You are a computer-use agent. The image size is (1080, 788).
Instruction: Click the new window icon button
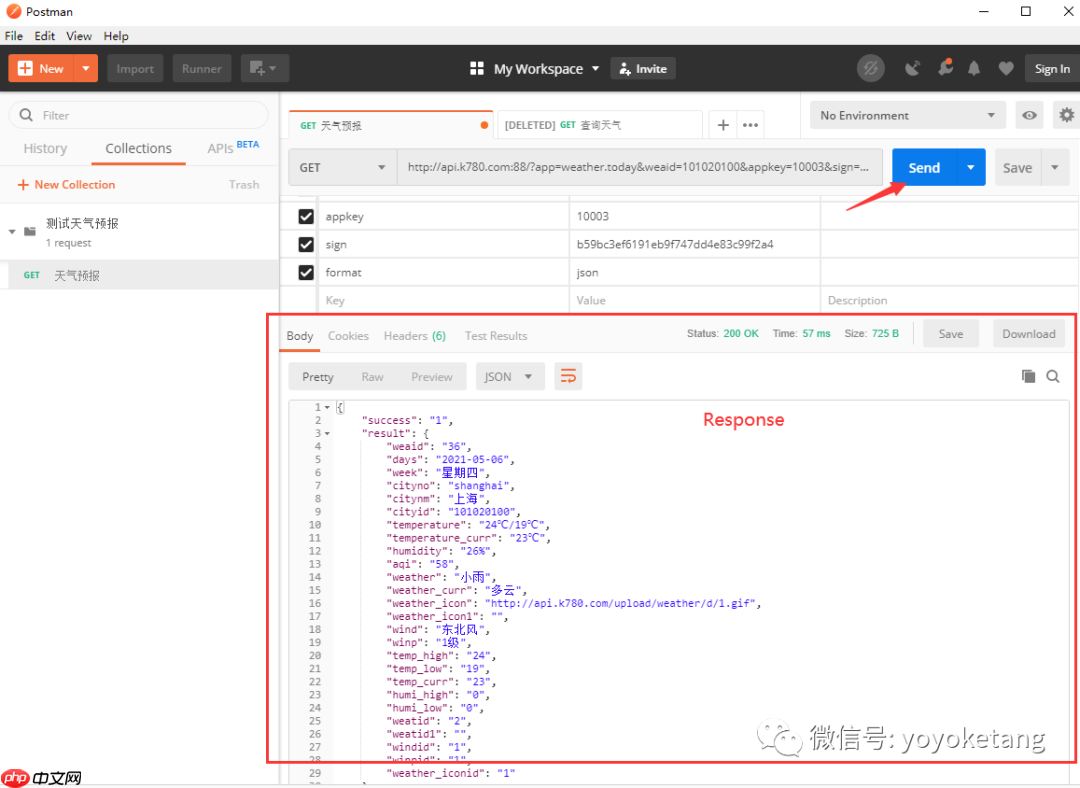pos(264,68)
